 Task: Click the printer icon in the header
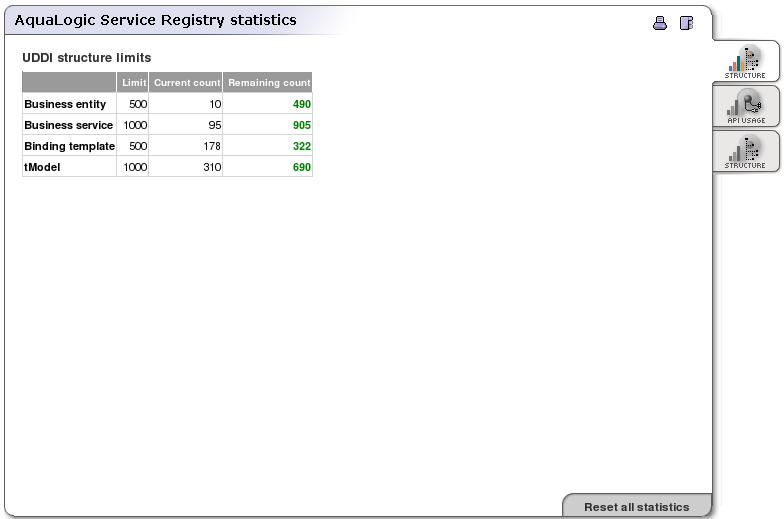pos(660,23)
